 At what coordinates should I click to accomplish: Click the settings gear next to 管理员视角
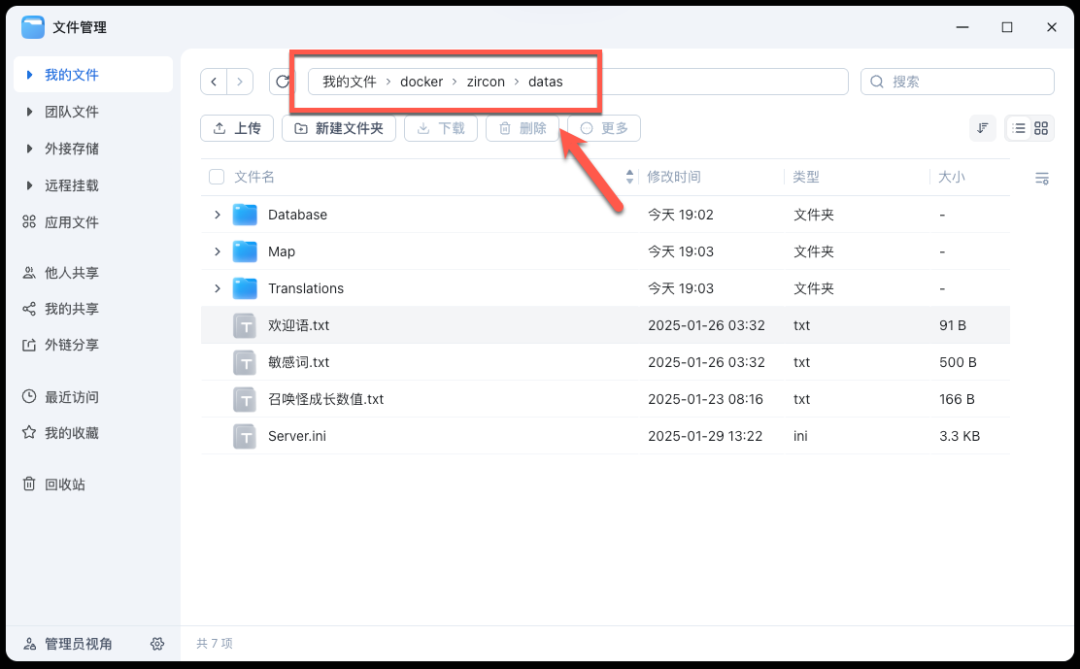click(157, 644)
